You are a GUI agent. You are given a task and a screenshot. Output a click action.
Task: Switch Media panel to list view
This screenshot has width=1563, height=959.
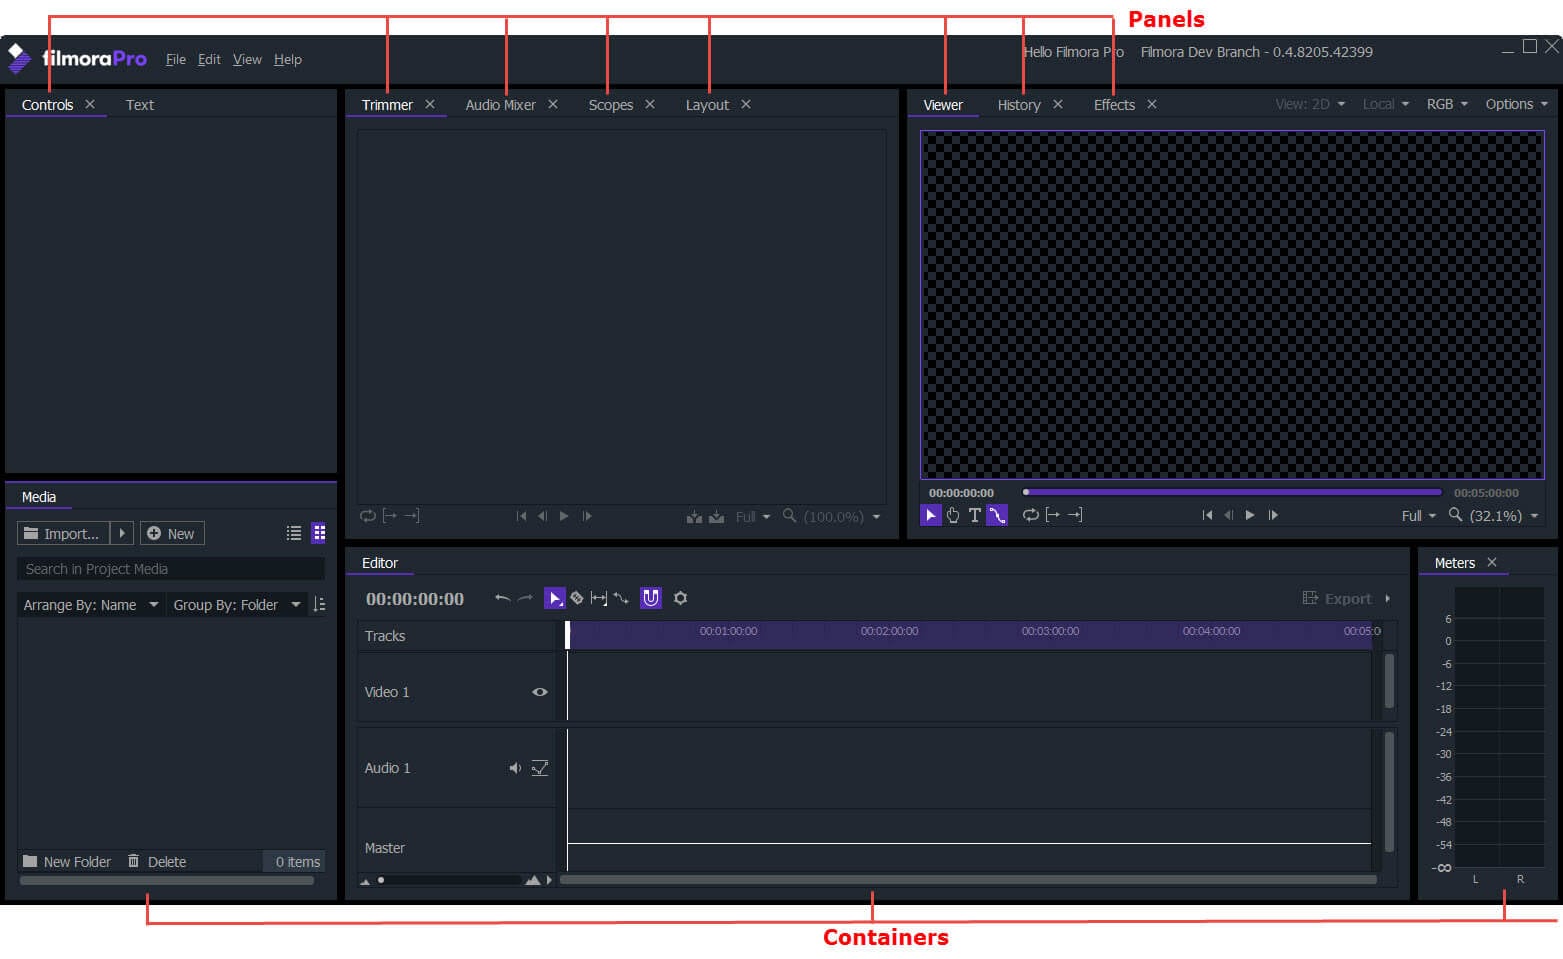(x=294, y=533)
